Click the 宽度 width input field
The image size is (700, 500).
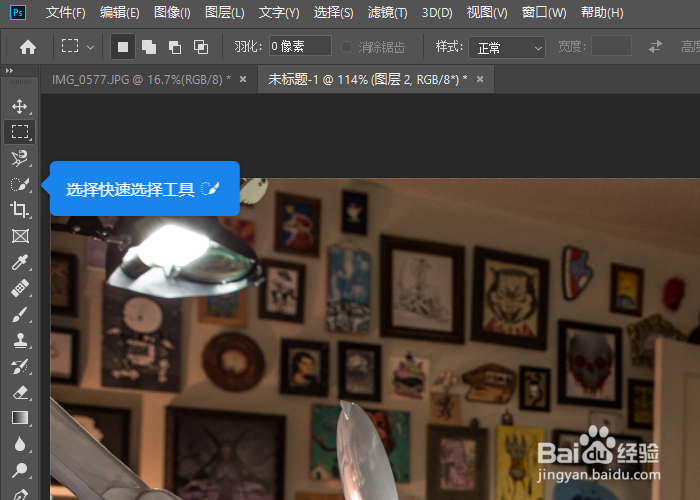[x=611, y=46]
